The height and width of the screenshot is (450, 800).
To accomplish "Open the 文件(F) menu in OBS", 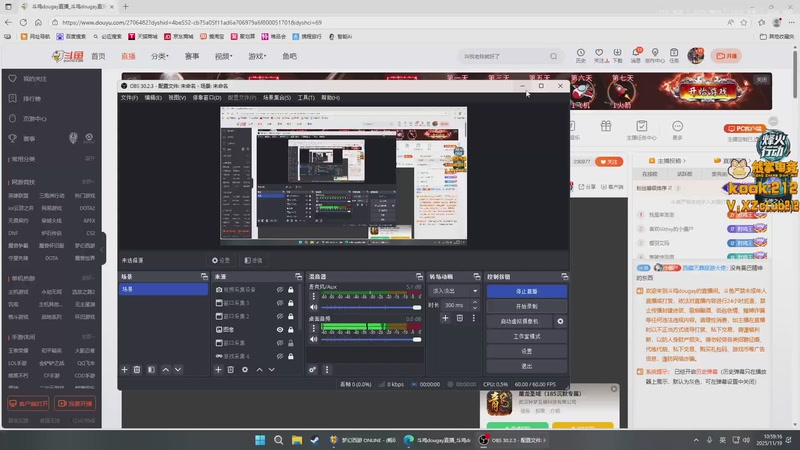I will click(129, 97).
